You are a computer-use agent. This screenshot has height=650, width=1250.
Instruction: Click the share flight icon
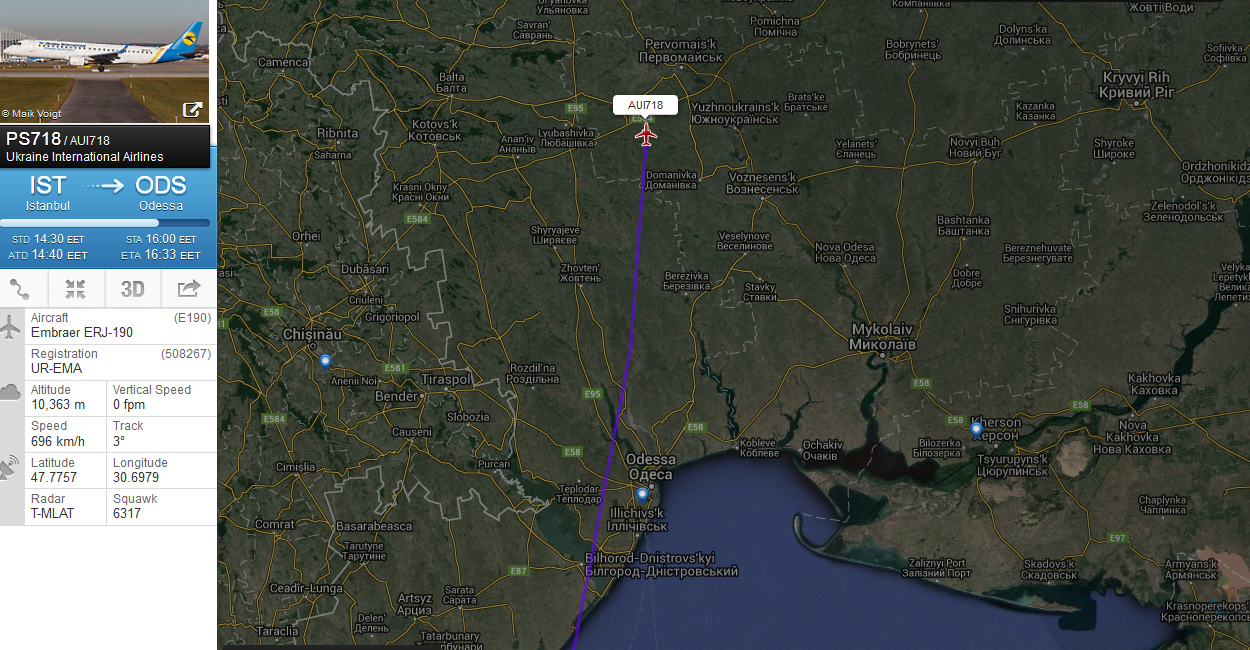click(189, 290)
